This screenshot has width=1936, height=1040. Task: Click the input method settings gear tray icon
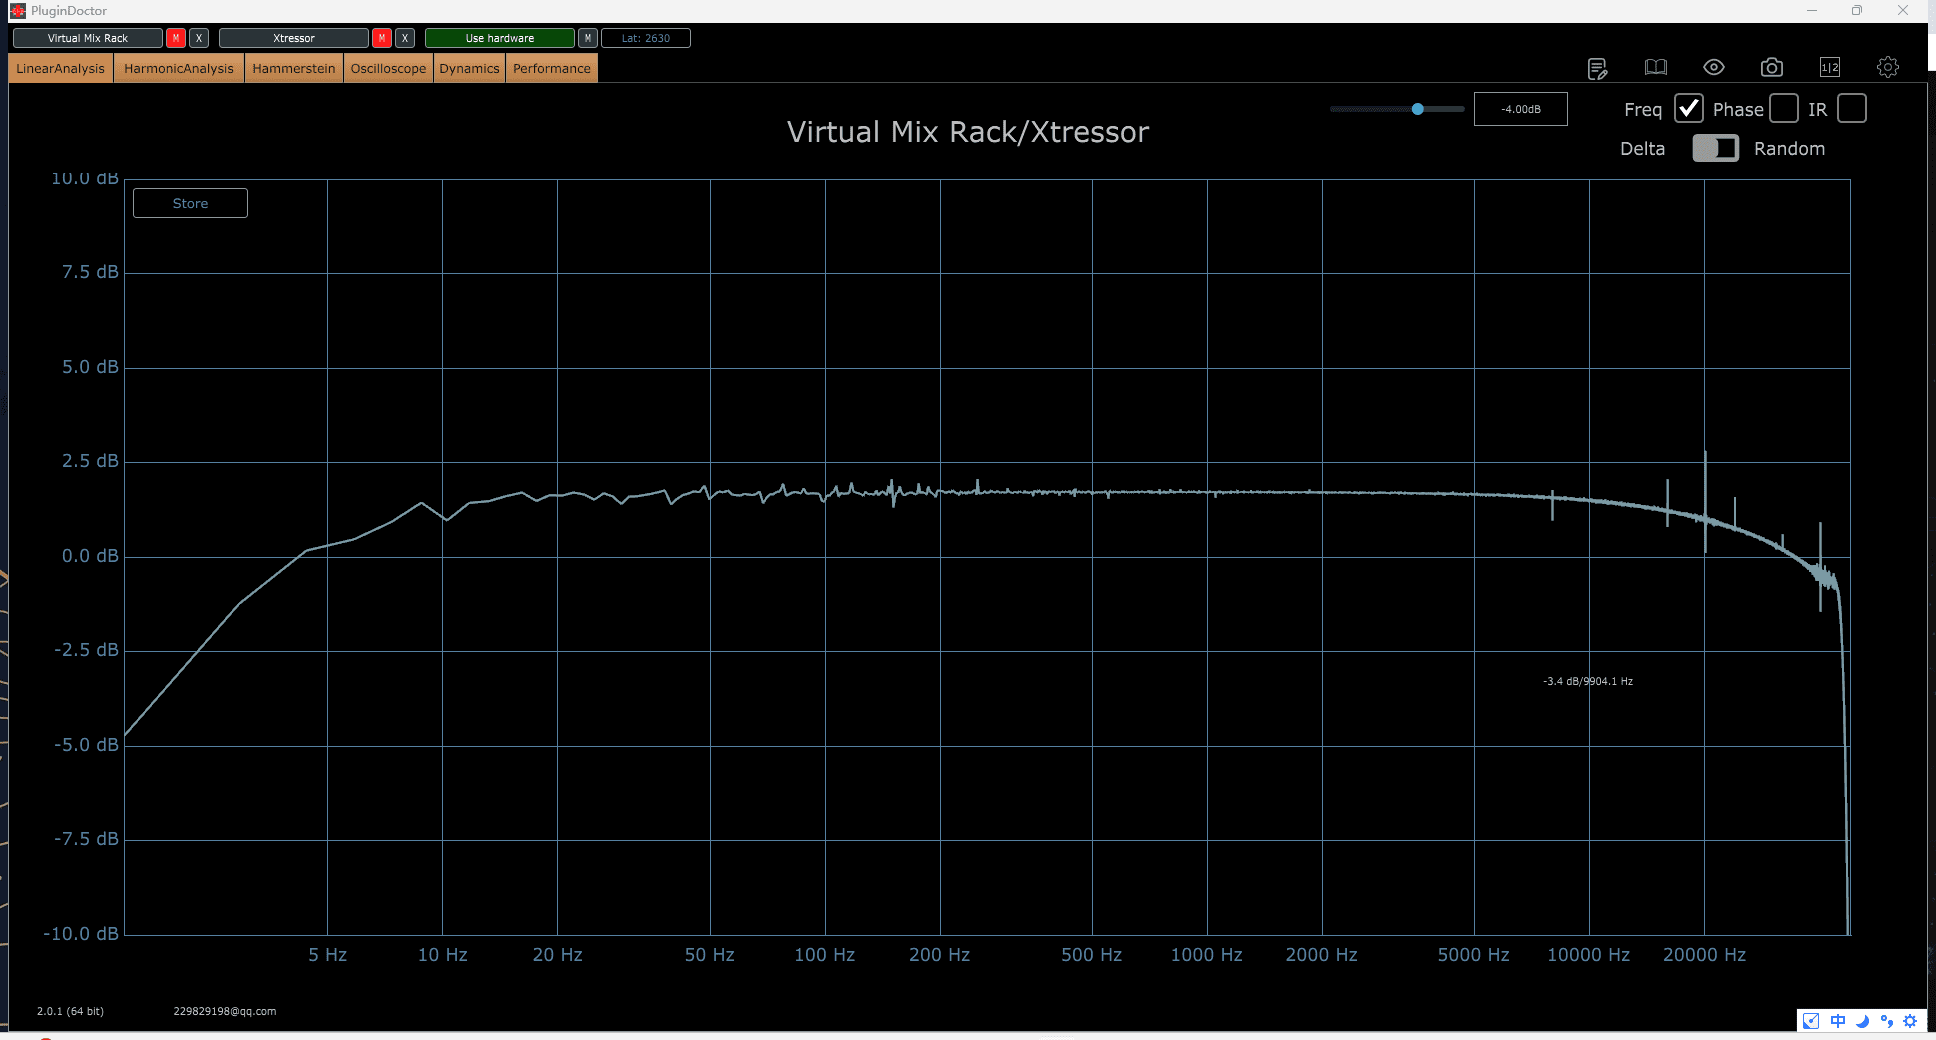point(1910,1021)
